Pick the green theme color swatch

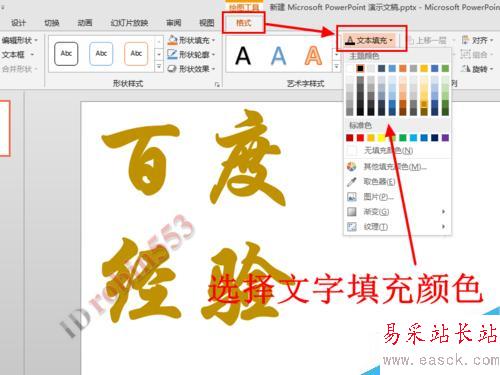click(445, 69)
